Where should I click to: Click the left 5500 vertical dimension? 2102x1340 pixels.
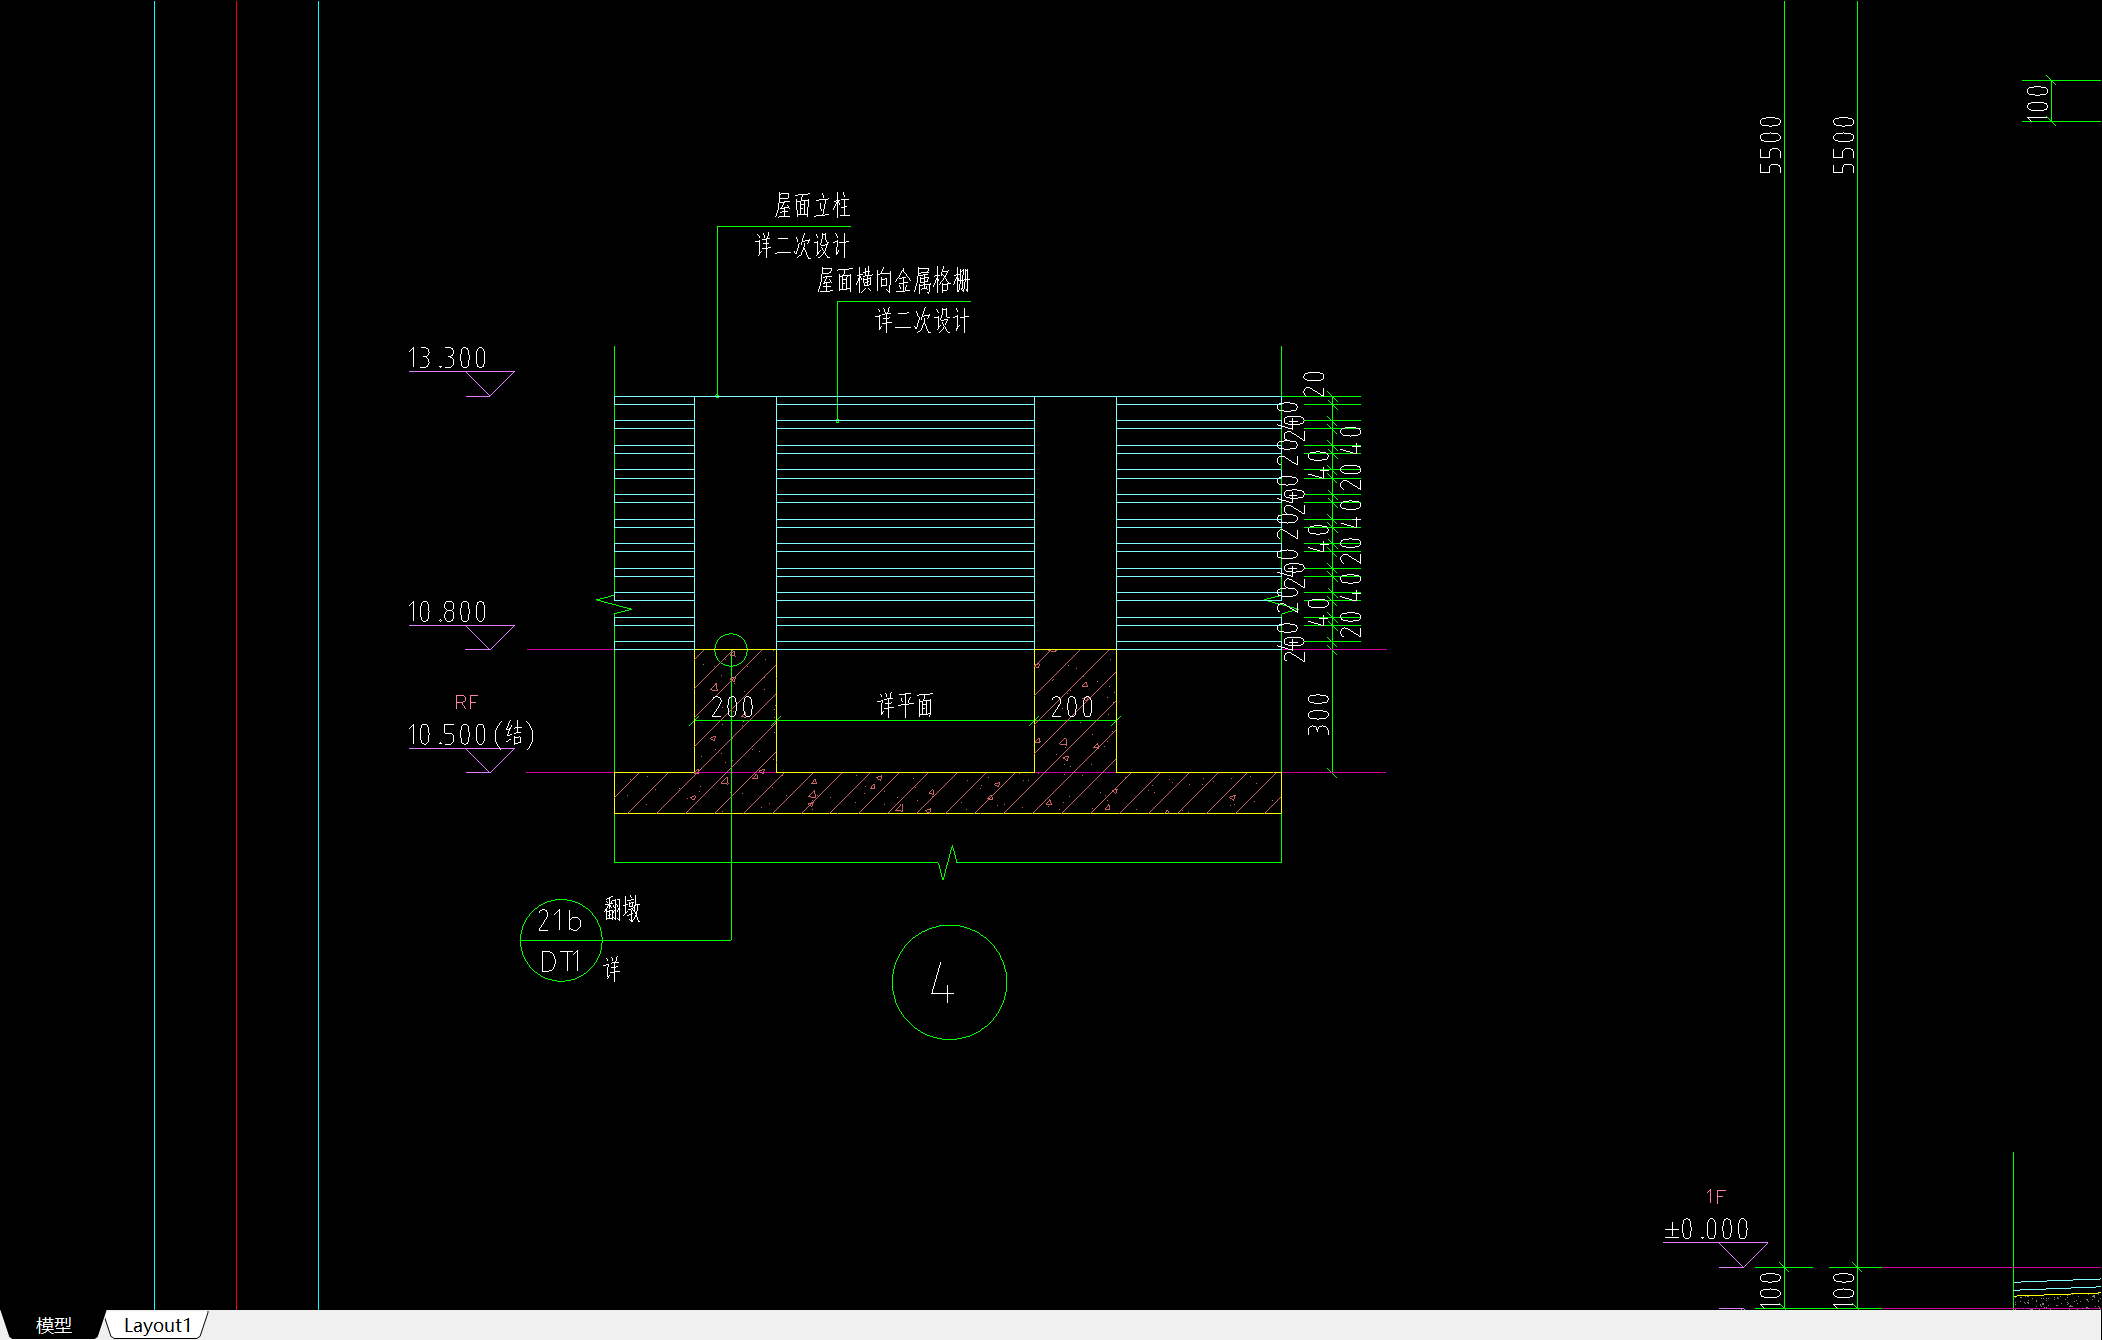coord(1771,145)
